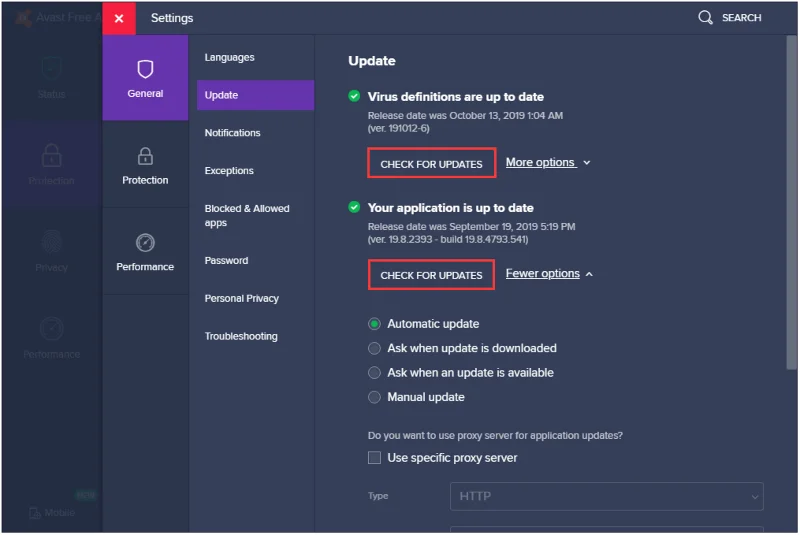Click the Settings vertical scrollbar
This screenshot has width=800, height=535.
[x=792, y=202]
